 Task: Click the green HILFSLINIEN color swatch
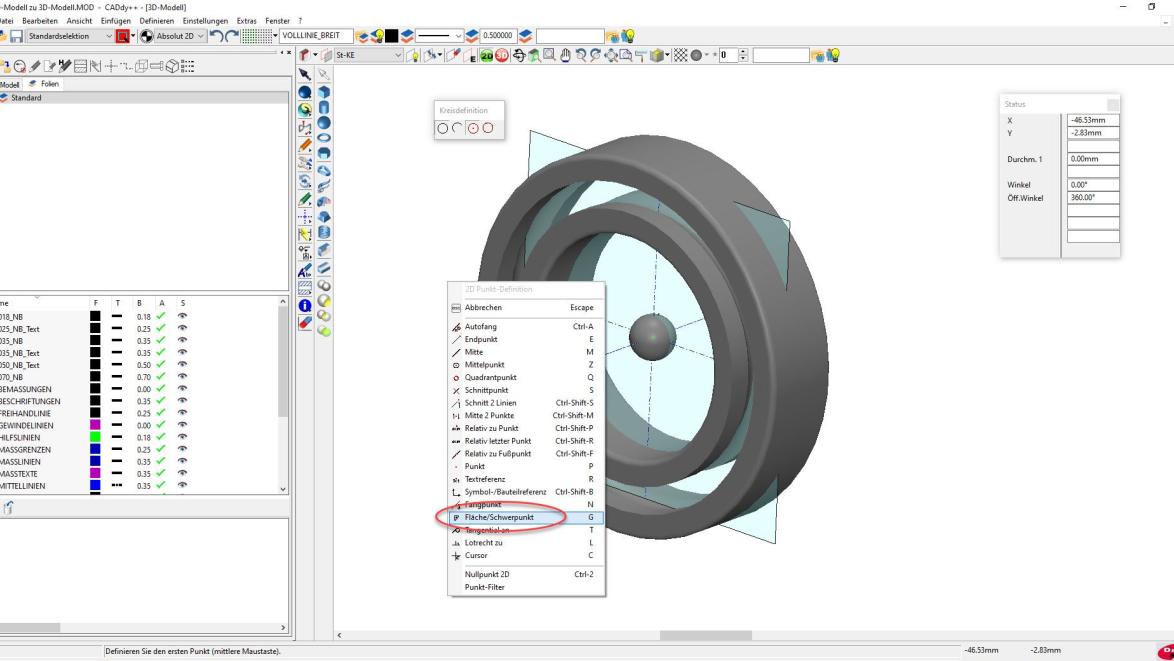tap(95, 437)
